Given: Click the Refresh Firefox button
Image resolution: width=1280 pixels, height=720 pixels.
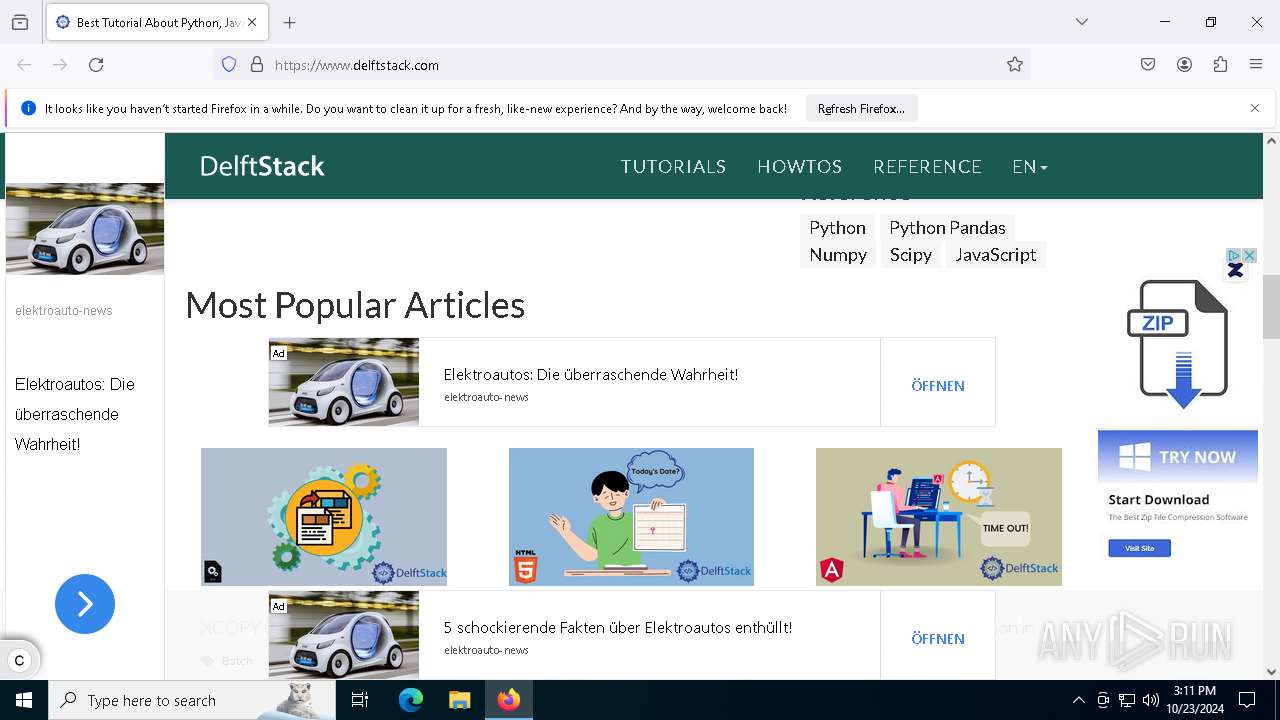Looking at the screenshot, I should 861,108.
